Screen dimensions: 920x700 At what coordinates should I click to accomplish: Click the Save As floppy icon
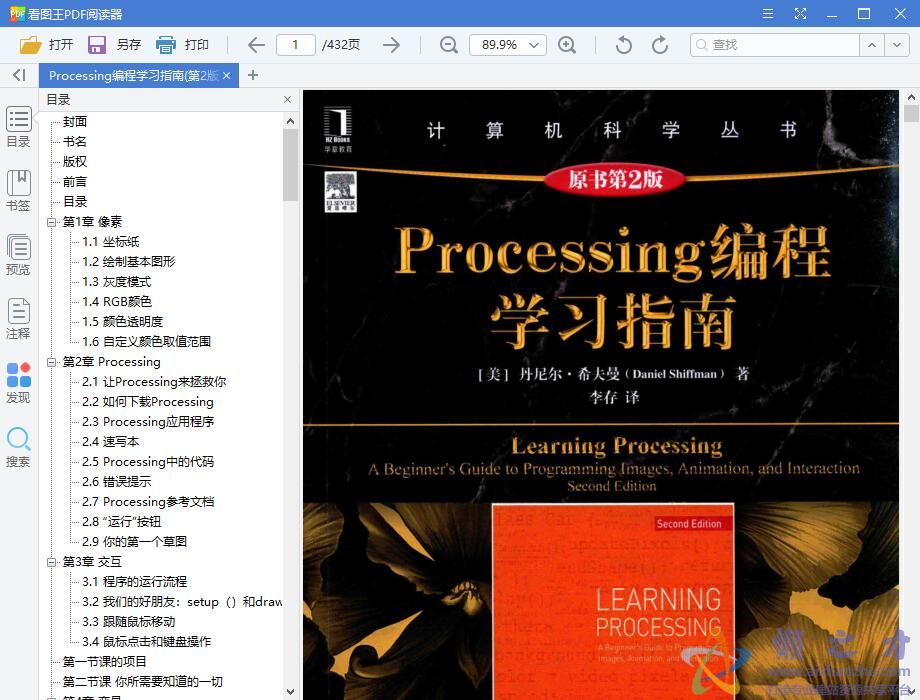tap(97, 45)
